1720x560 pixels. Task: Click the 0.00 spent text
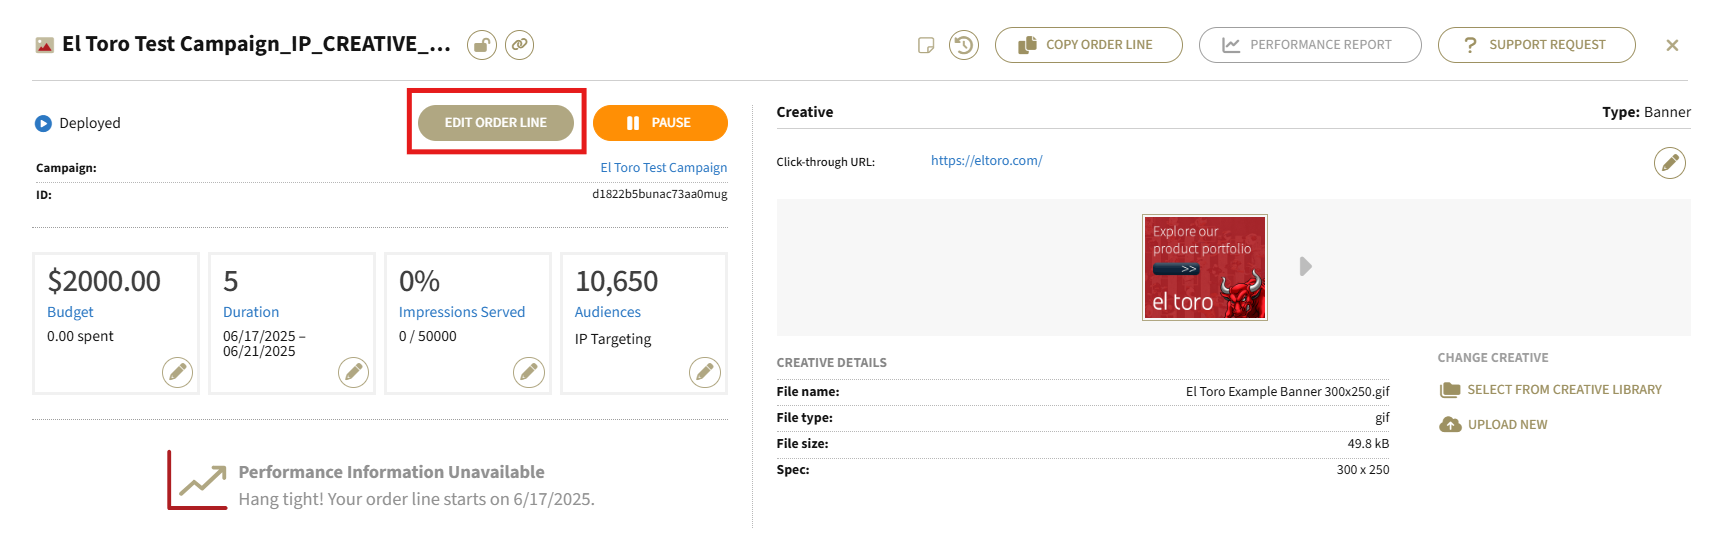80,336
